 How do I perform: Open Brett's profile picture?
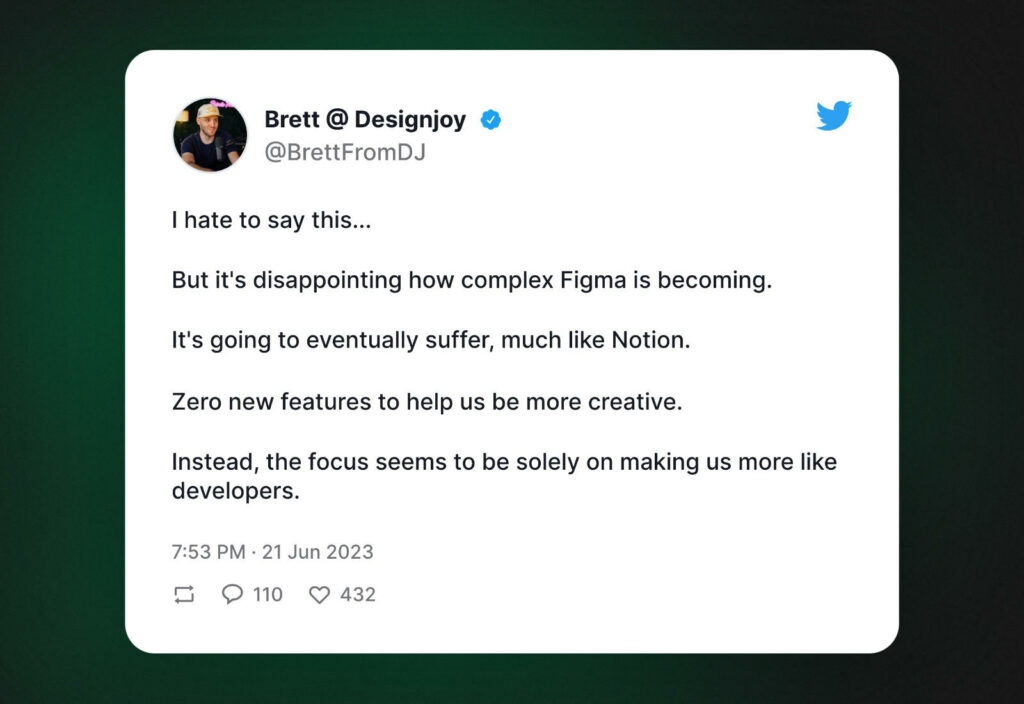coord(210,134)
